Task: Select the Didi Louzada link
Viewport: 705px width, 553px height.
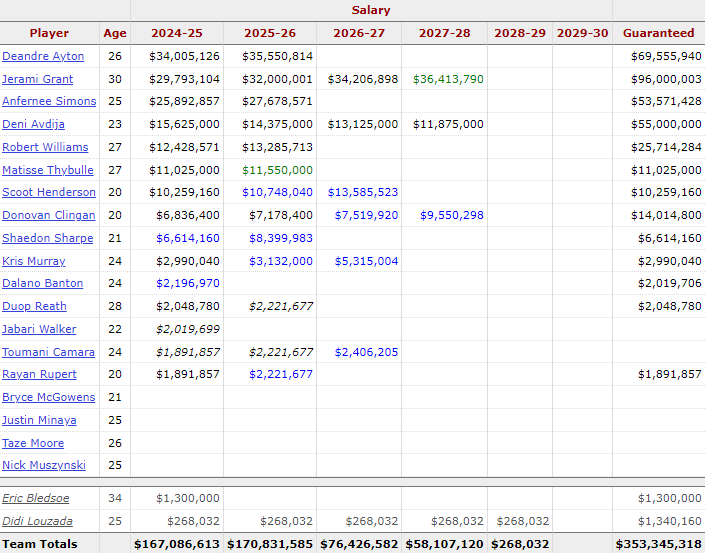Action: click(37, 521)
